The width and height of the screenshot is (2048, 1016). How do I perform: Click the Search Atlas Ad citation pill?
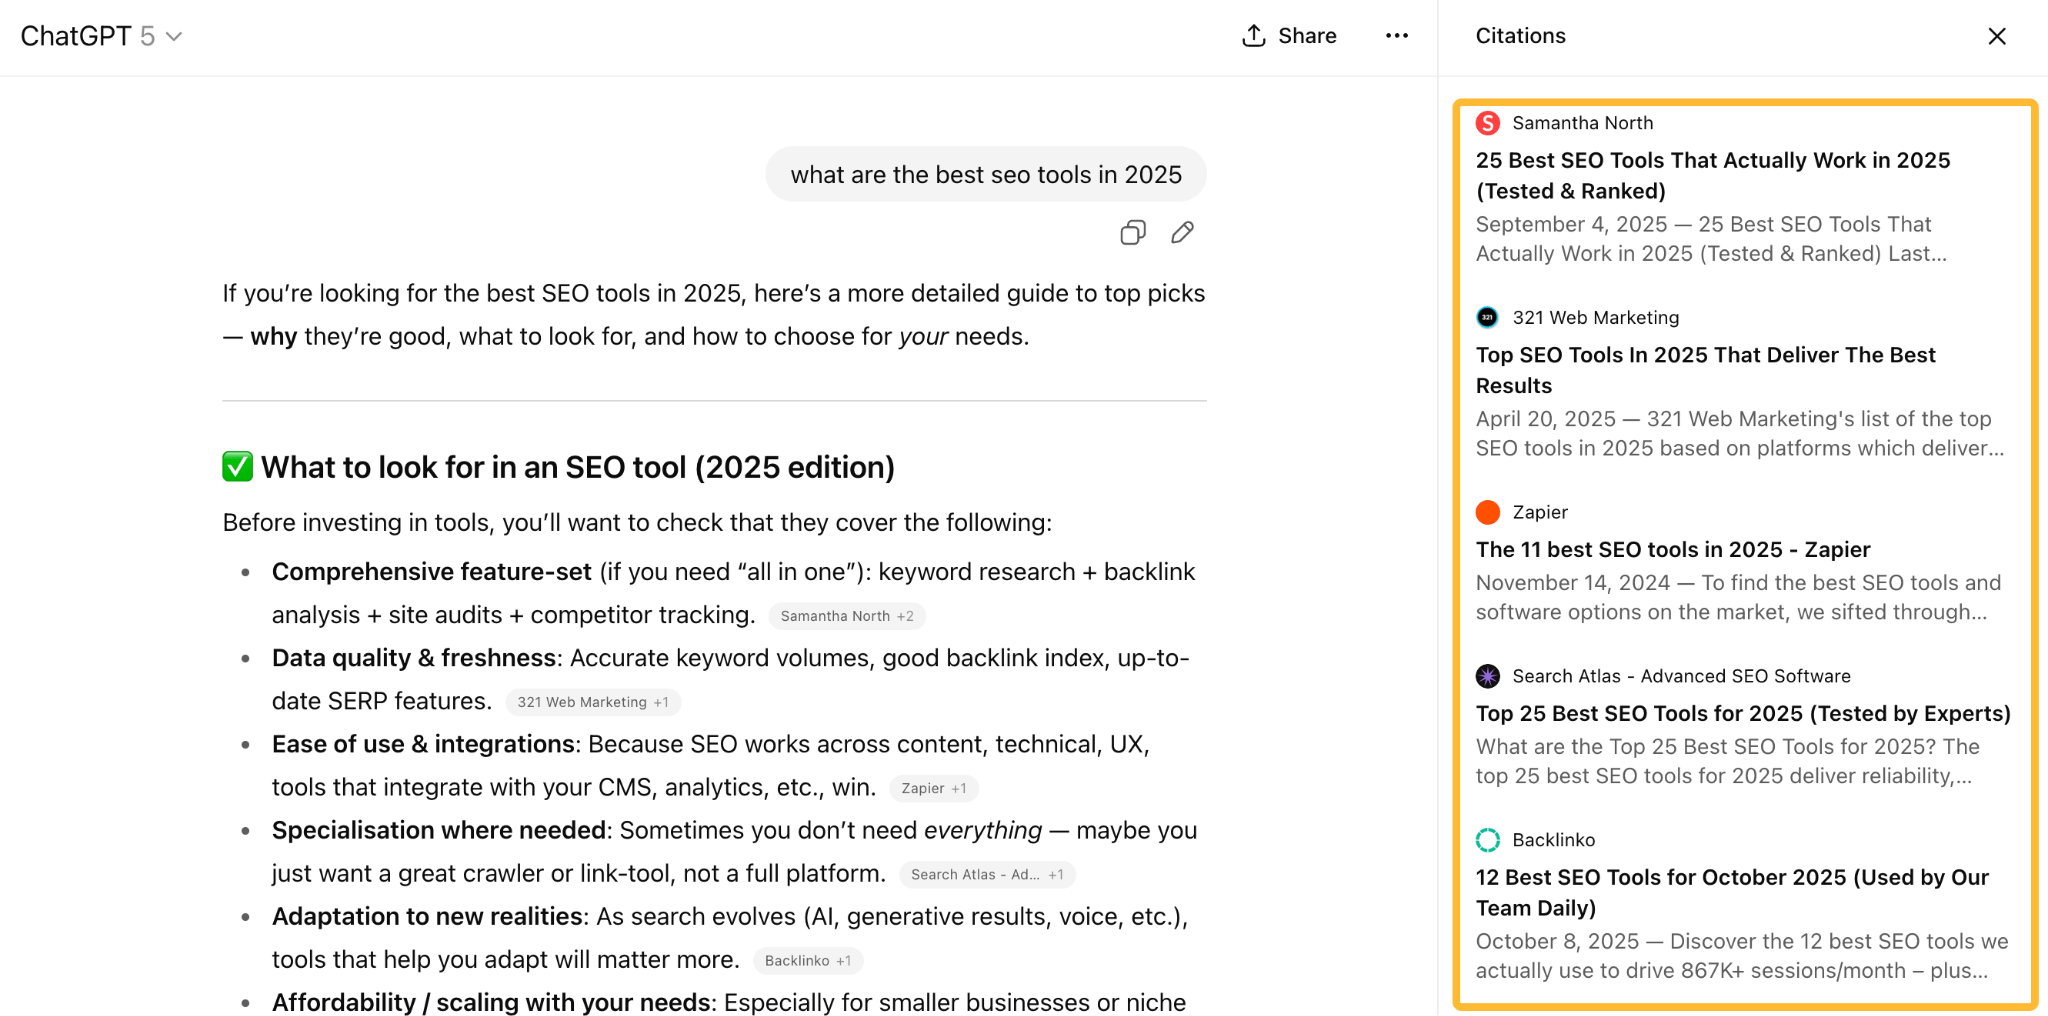pos(986,873)
